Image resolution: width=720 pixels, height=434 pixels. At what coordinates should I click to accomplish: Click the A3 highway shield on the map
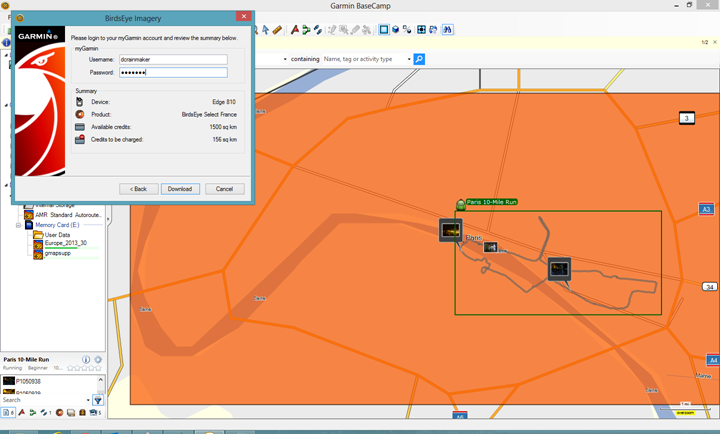pyautogui.click(x=706, y=209)
